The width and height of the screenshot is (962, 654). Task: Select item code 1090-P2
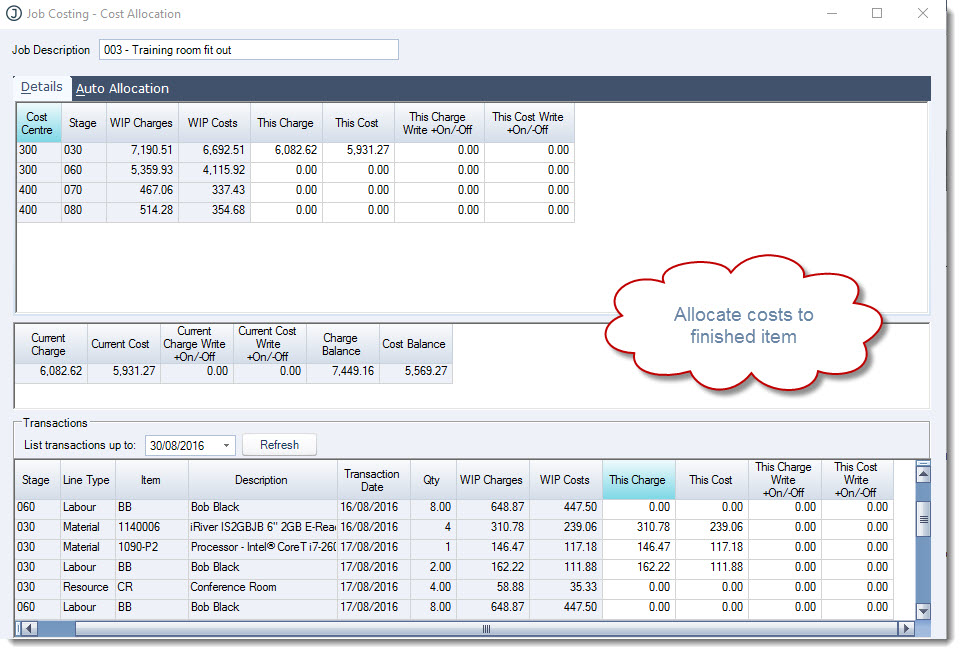(x=152, y=547)
